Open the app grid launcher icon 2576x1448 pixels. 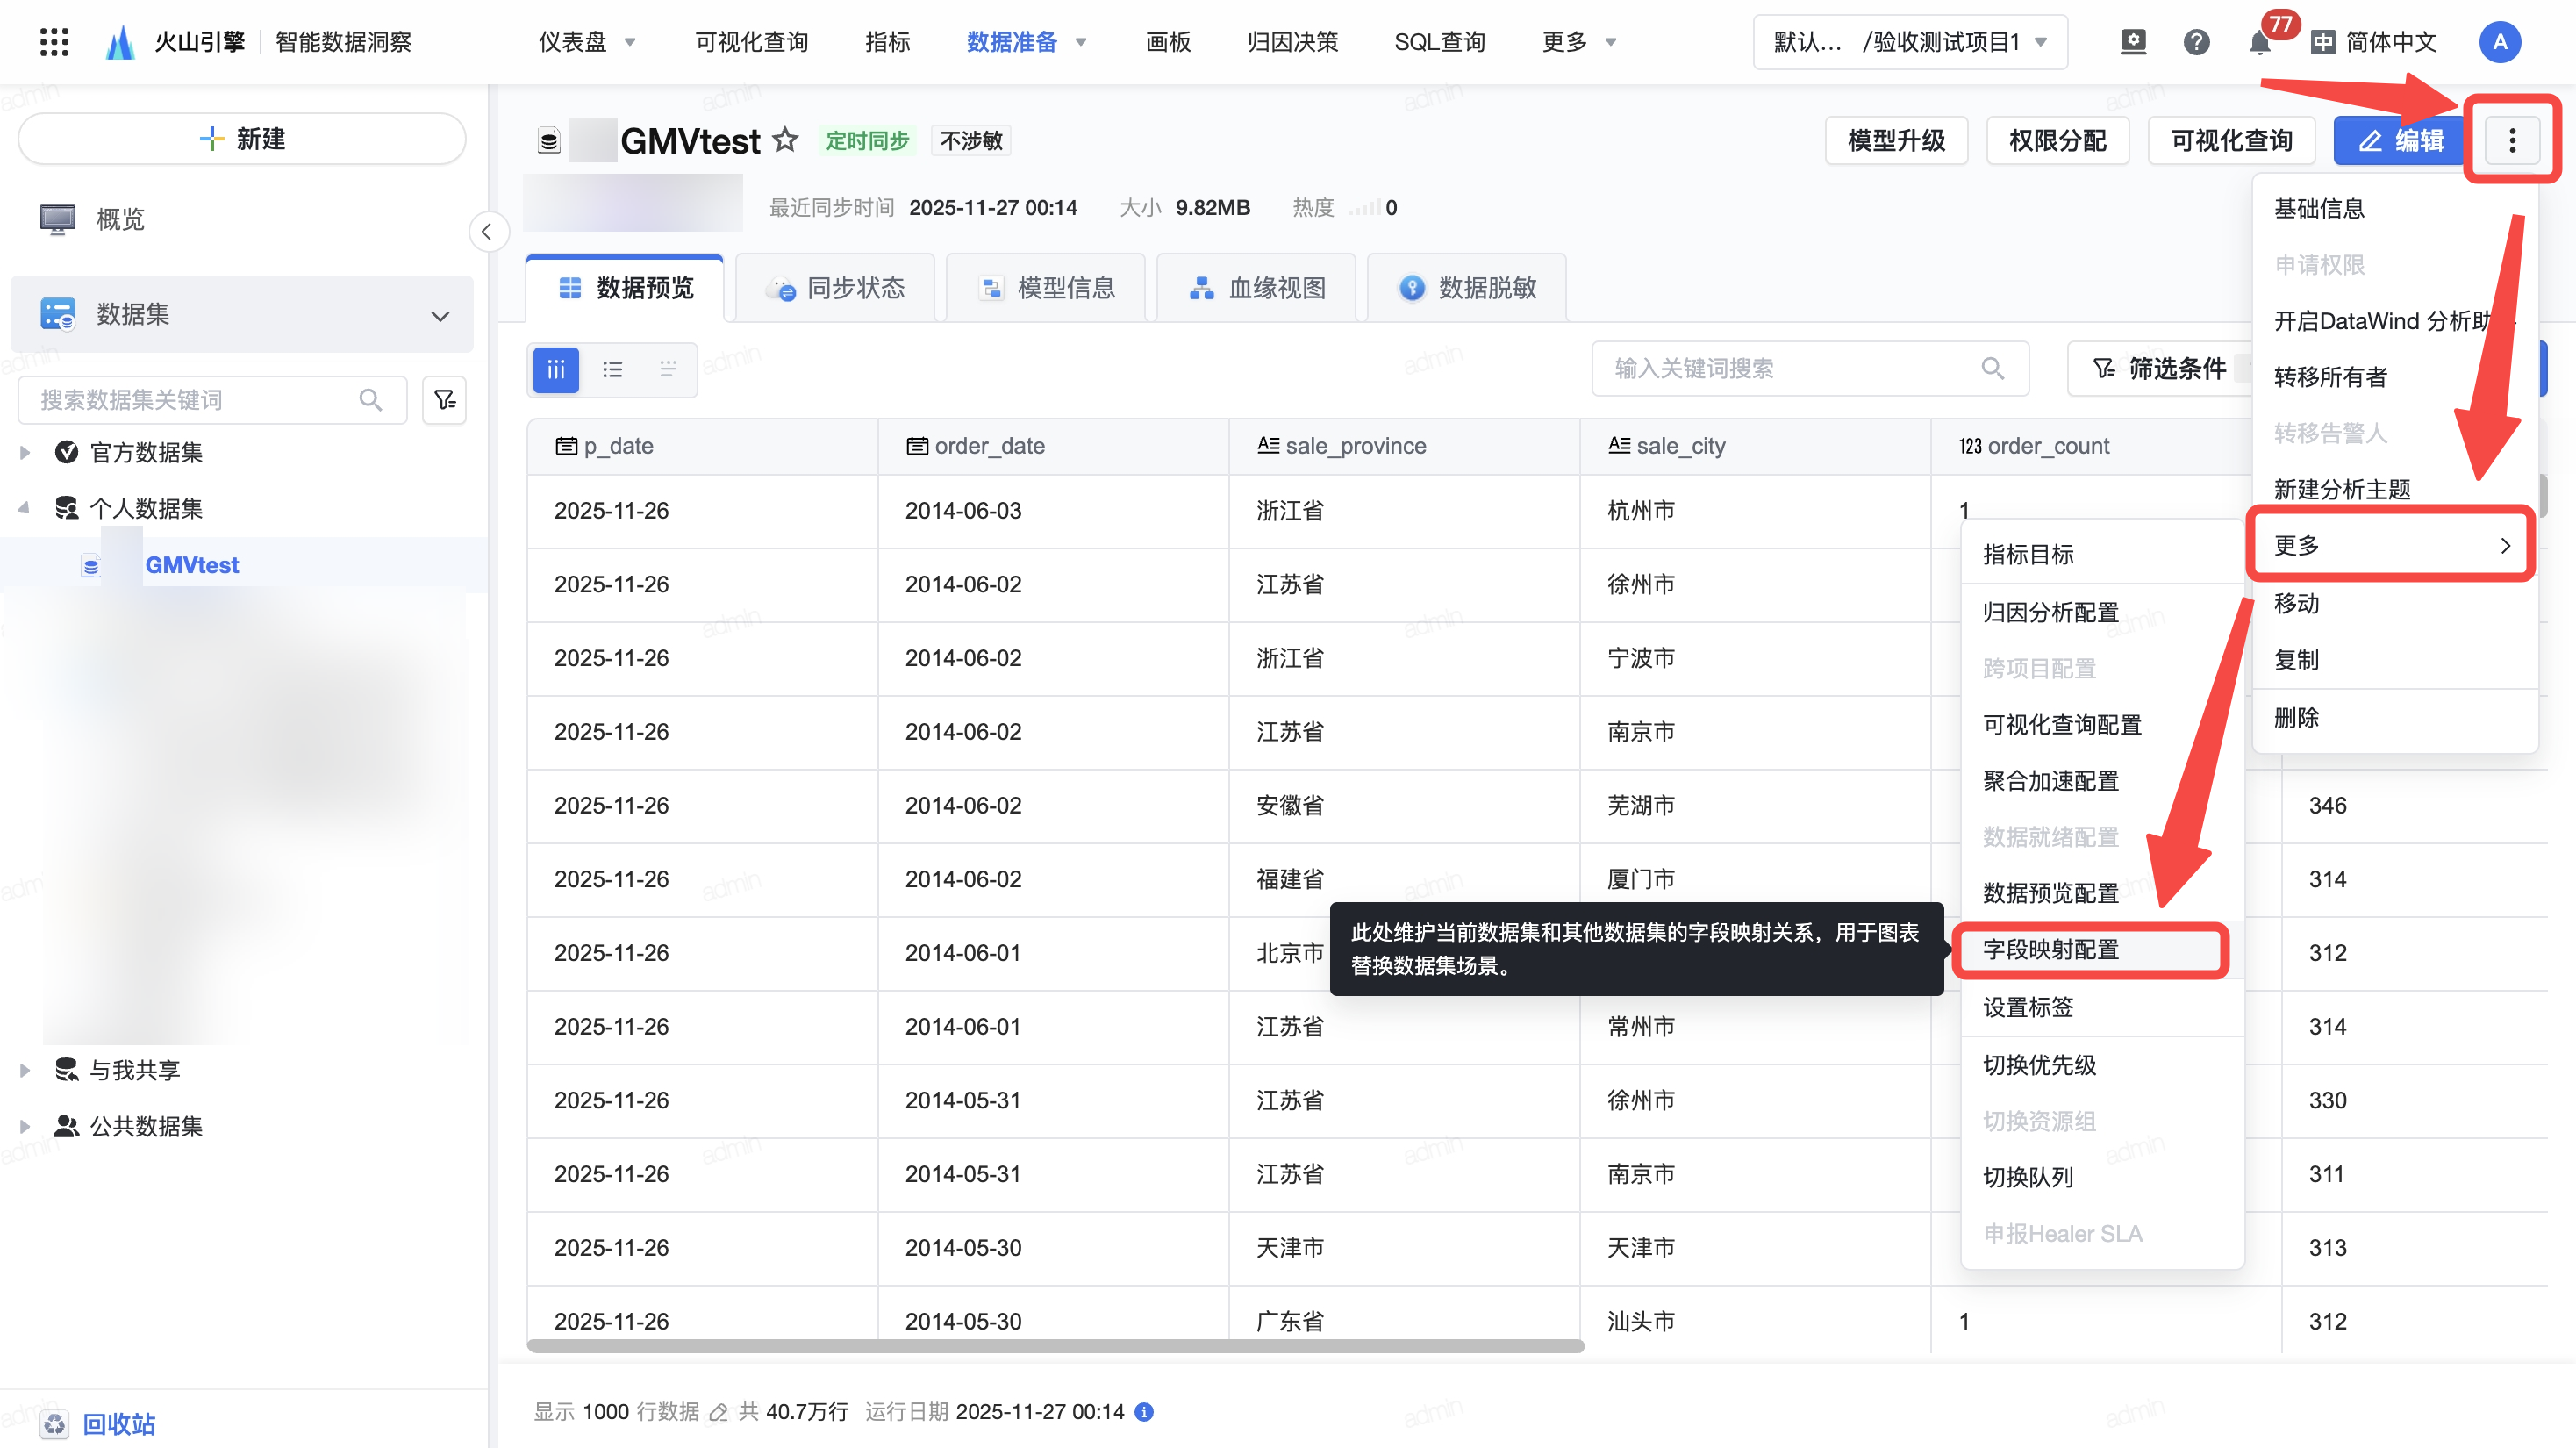point(54,42)
